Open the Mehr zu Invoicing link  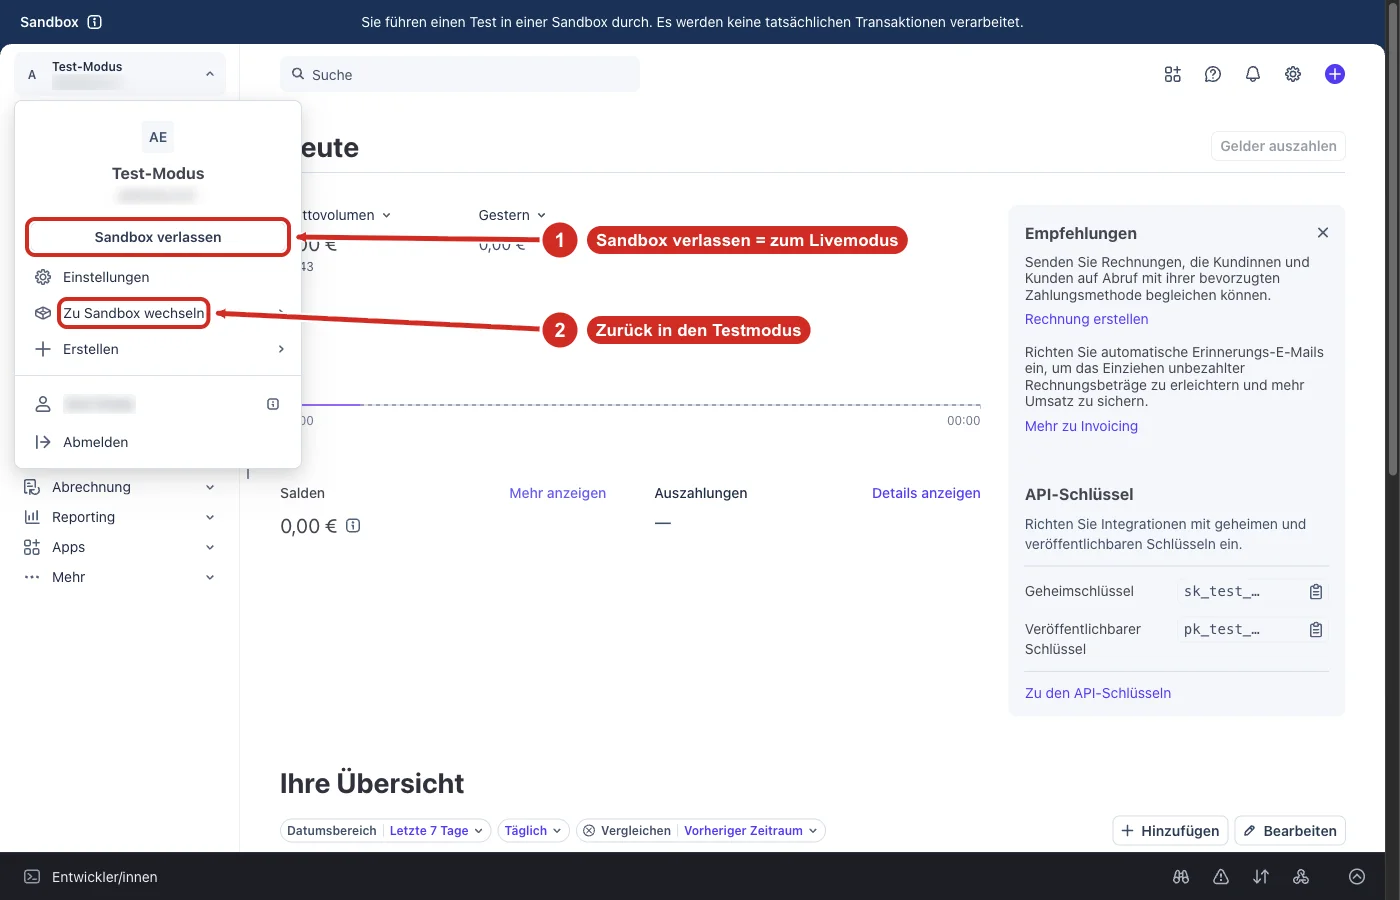[x=1081, y=426]
